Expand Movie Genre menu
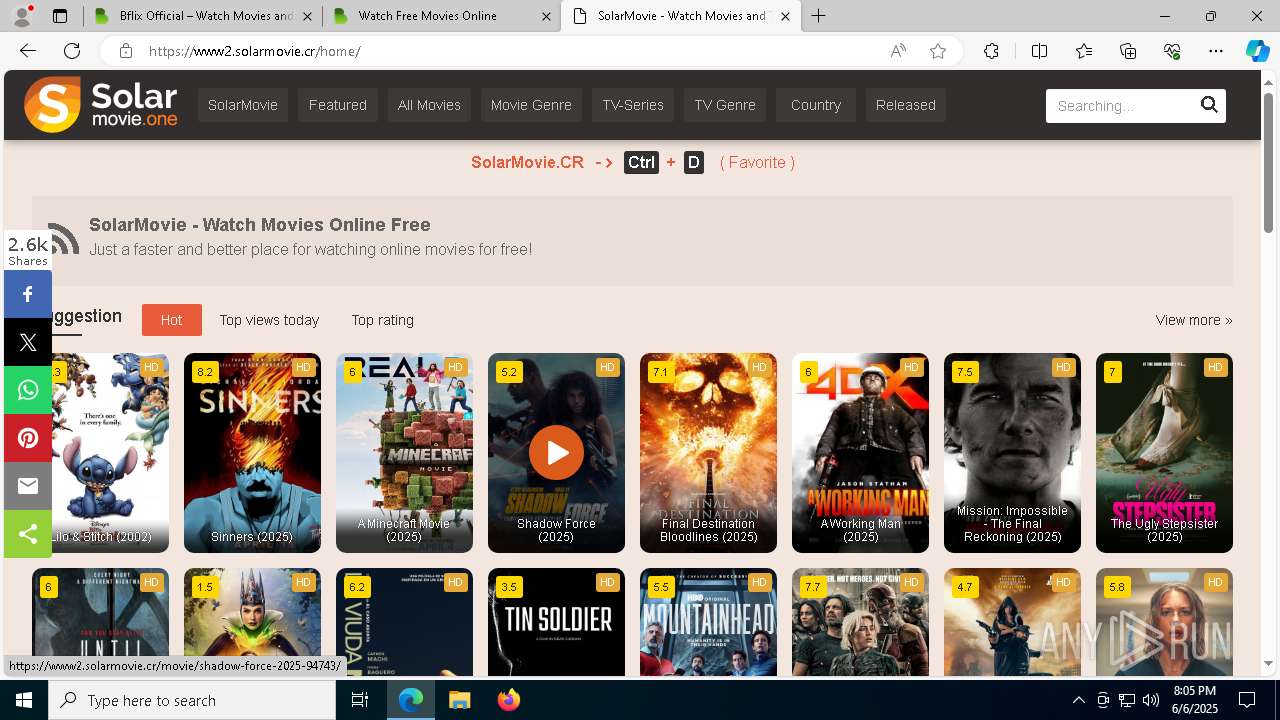Viewport: 1280px width, 720px height. point(531,105)
